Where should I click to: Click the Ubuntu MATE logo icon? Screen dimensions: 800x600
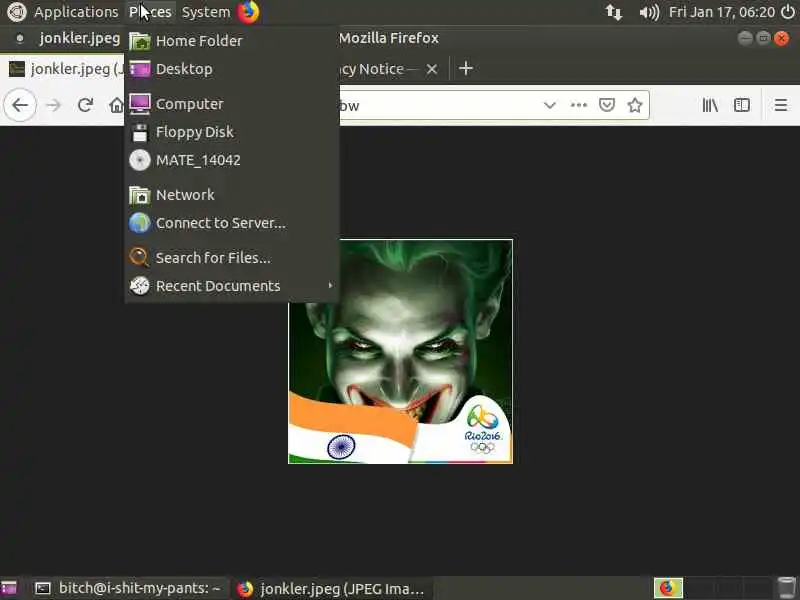[x=16, y=12]
